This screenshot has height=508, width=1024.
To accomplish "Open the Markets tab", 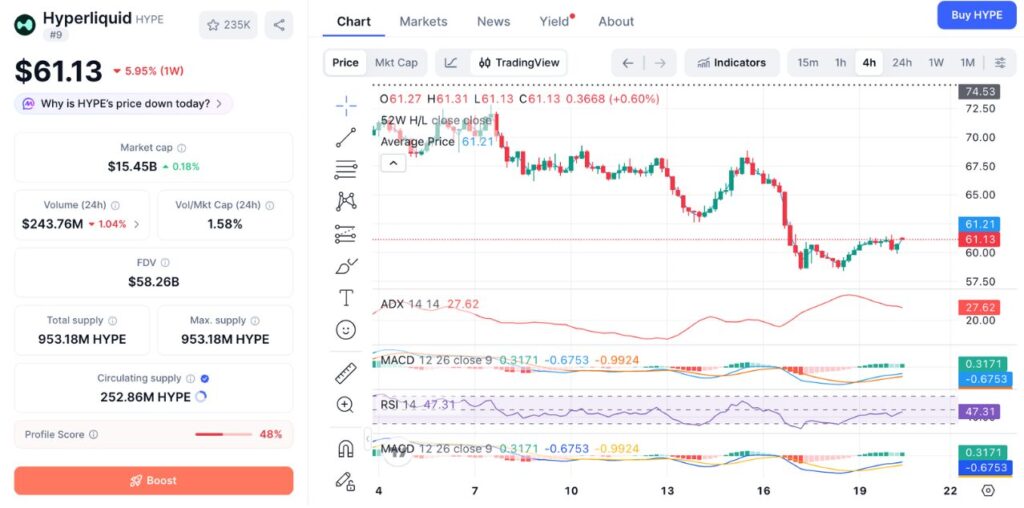I will [x=423, y=22].
